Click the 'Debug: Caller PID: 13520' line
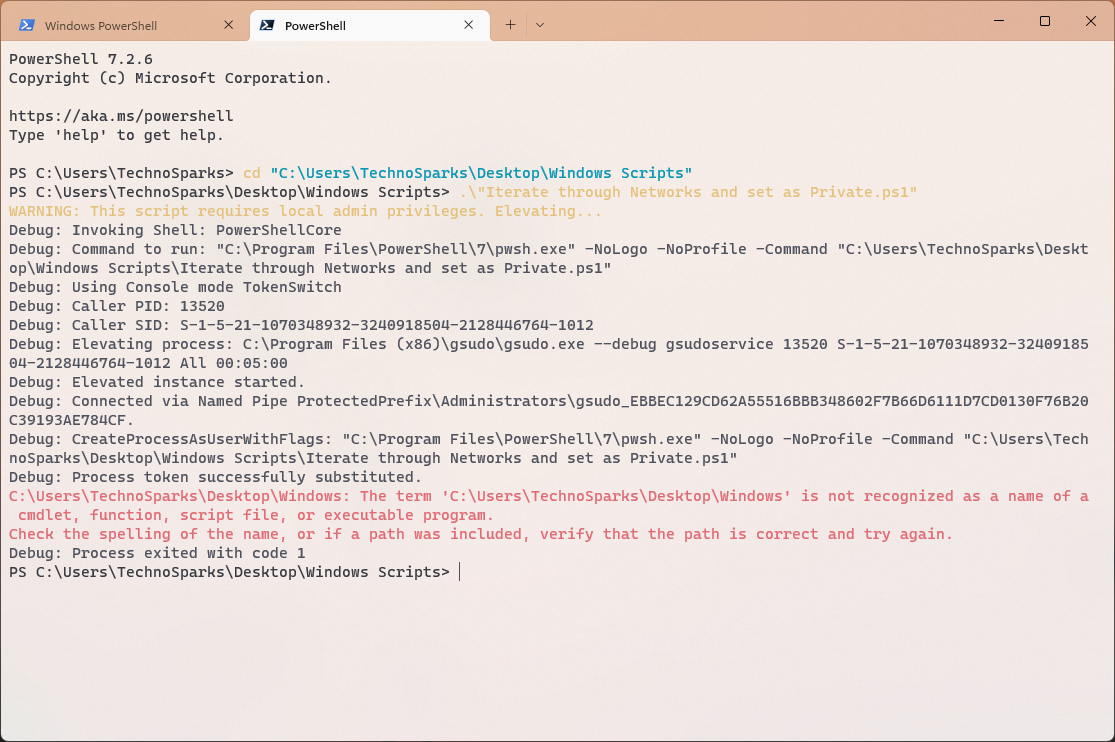The width and height of the screenshot is (1115, 742). (117, 306)
